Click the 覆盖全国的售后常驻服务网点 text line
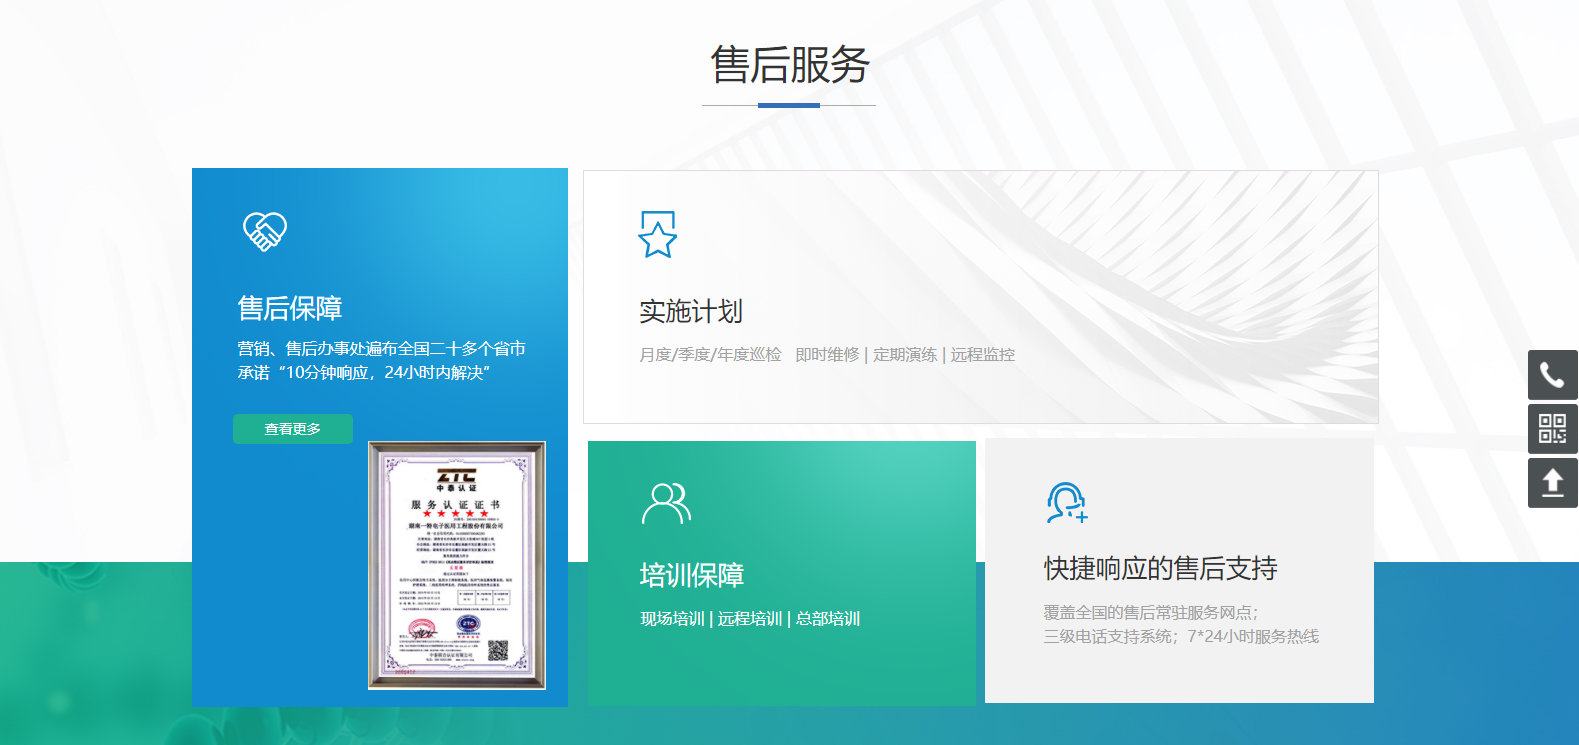Image resolution: width=1579 pixels, height=745 pixels. click(x=1150, y=613)
